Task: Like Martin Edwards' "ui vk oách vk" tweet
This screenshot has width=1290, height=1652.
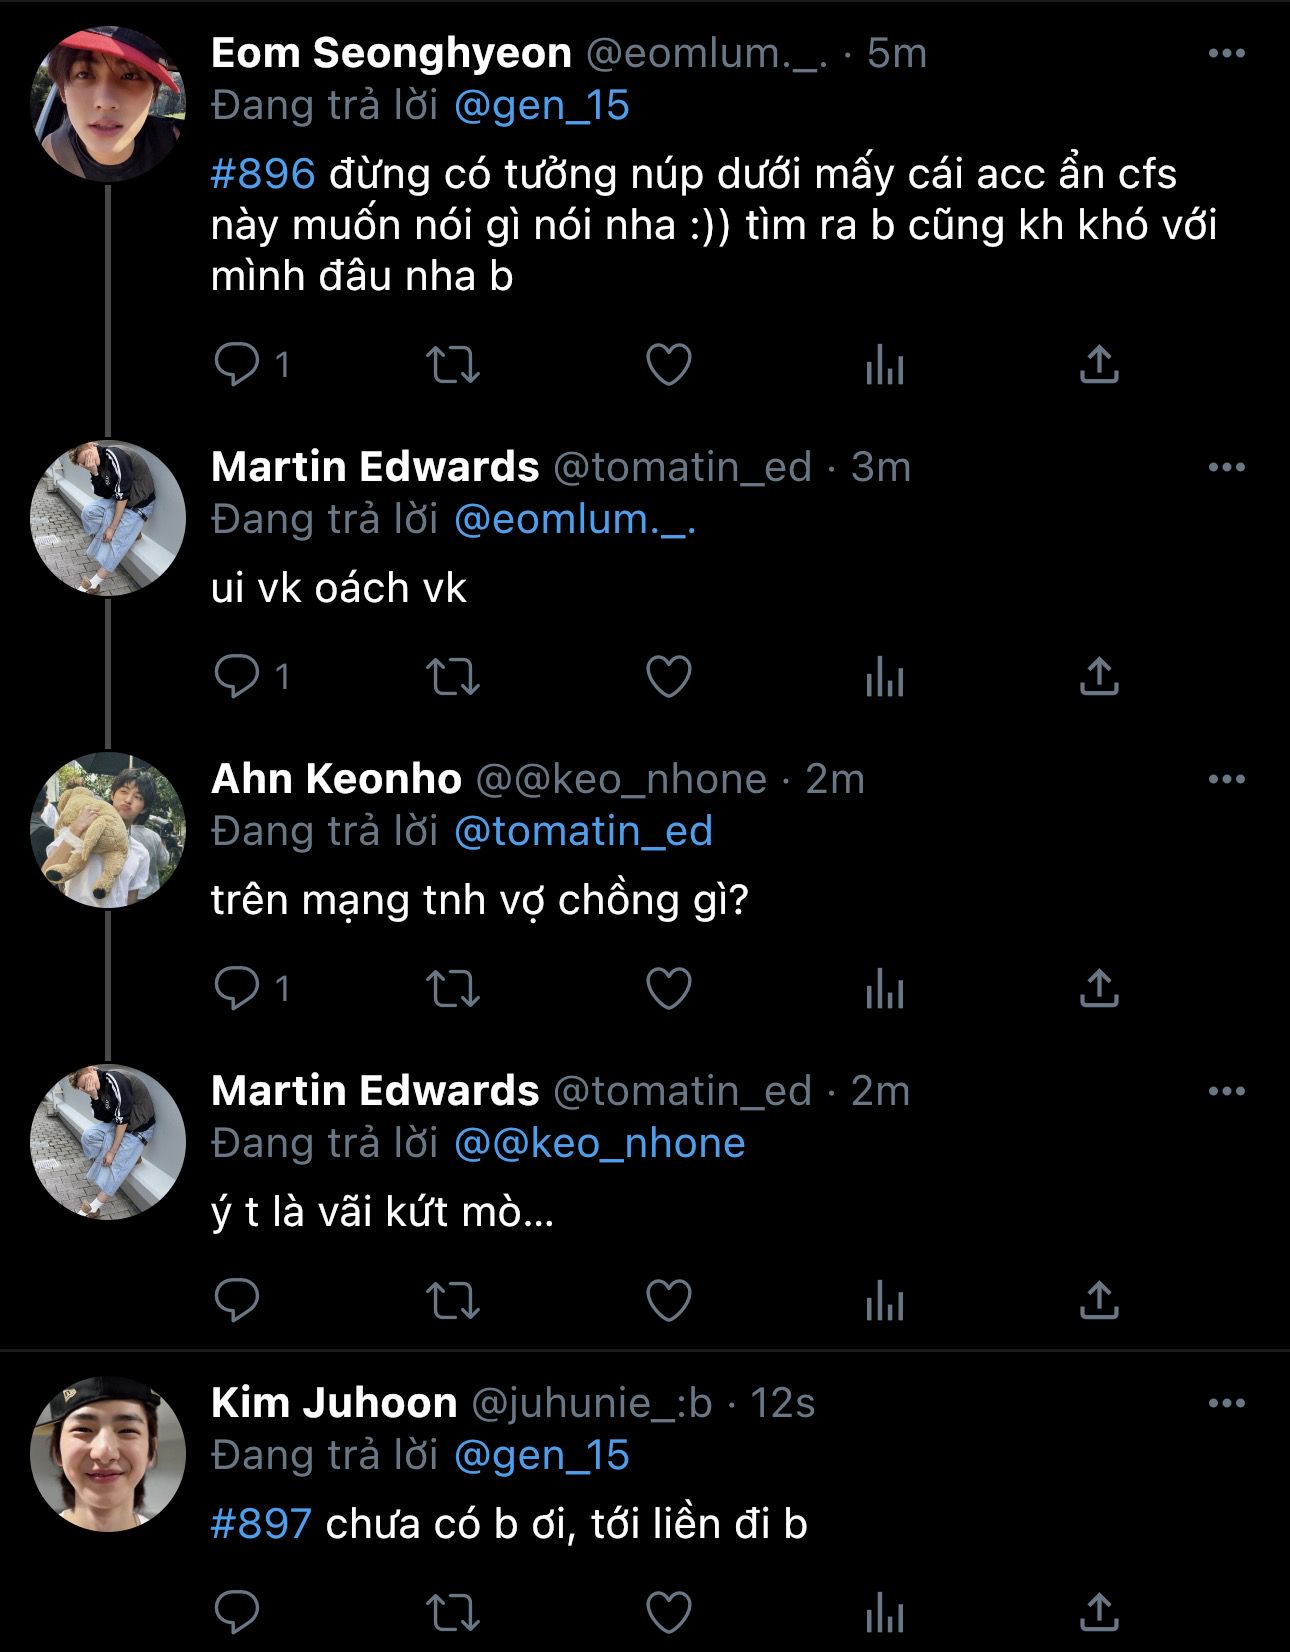Action: (669, 677)
